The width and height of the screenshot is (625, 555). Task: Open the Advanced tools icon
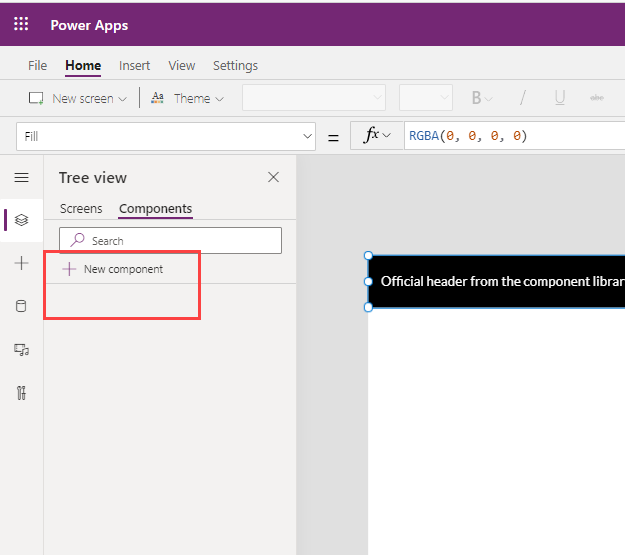tap(21, 392)
